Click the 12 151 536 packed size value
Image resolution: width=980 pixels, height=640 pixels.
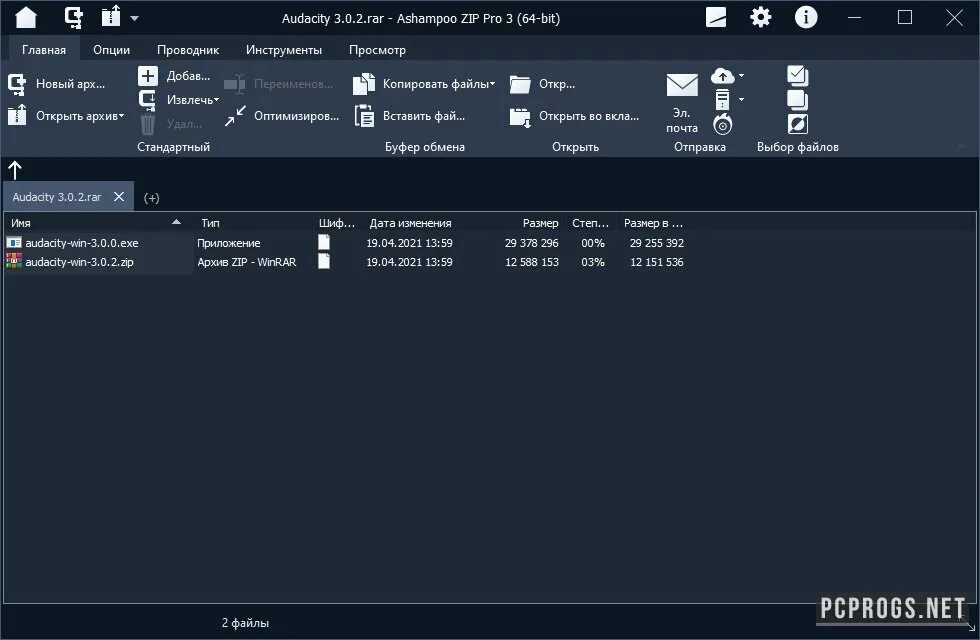tap(657, 262)
